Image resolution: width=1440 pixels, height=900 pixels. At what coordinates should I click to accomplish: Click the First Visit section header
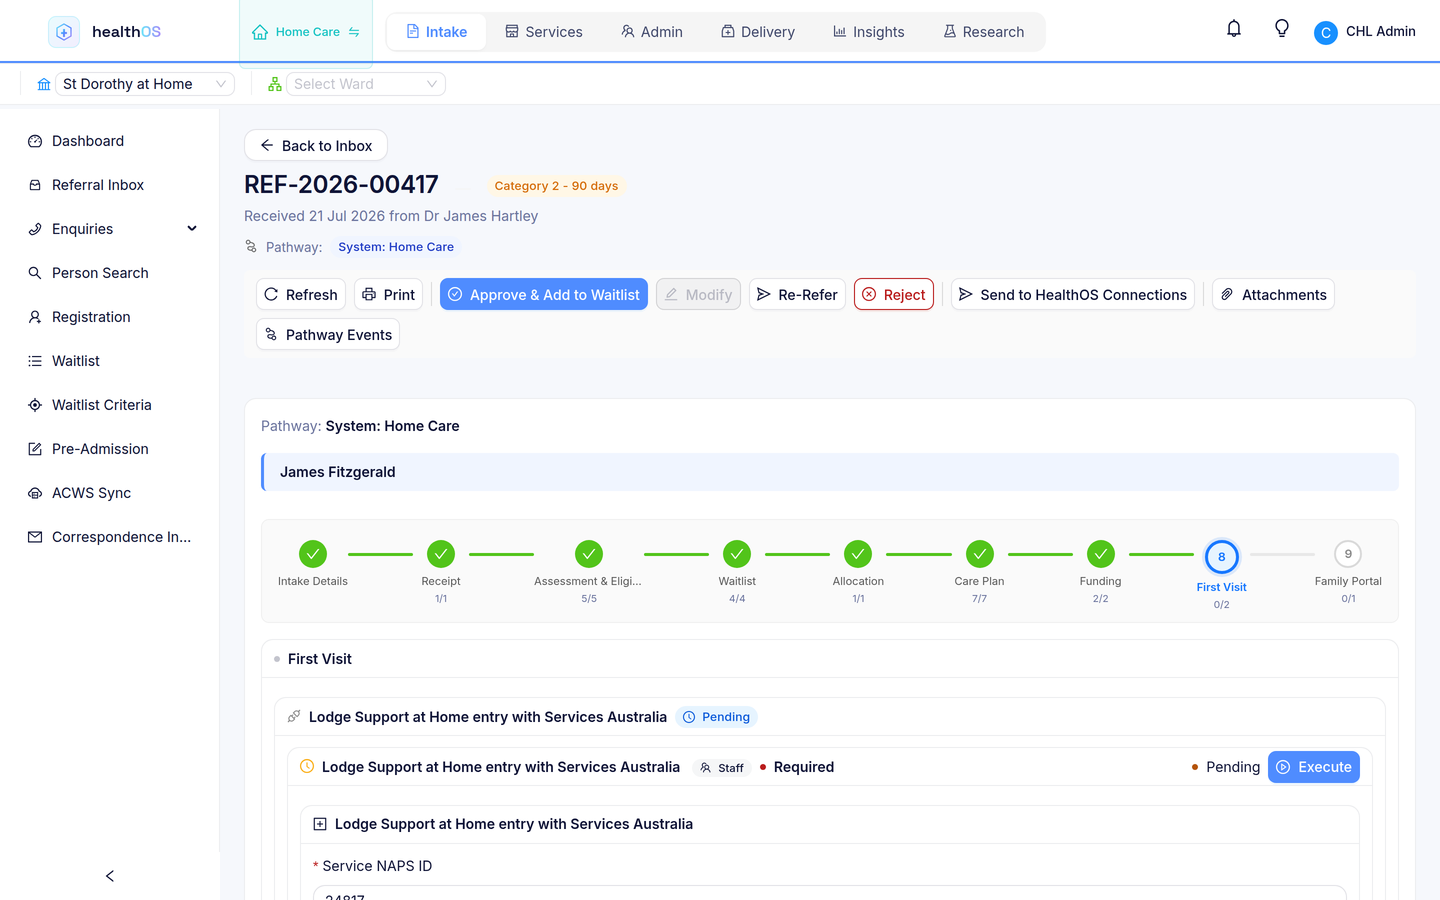point(830,659)
